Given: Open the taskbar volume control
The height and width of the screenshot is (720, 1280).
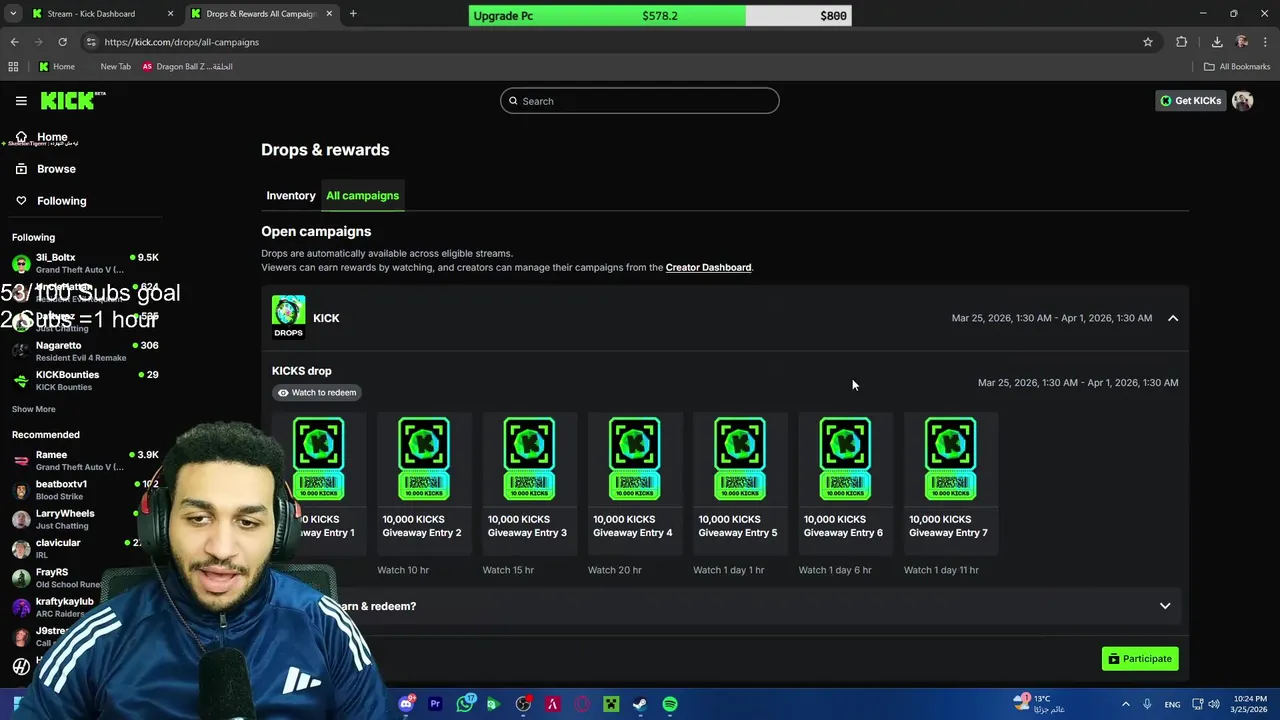Looking at the screenshot, I should 1214,704.
